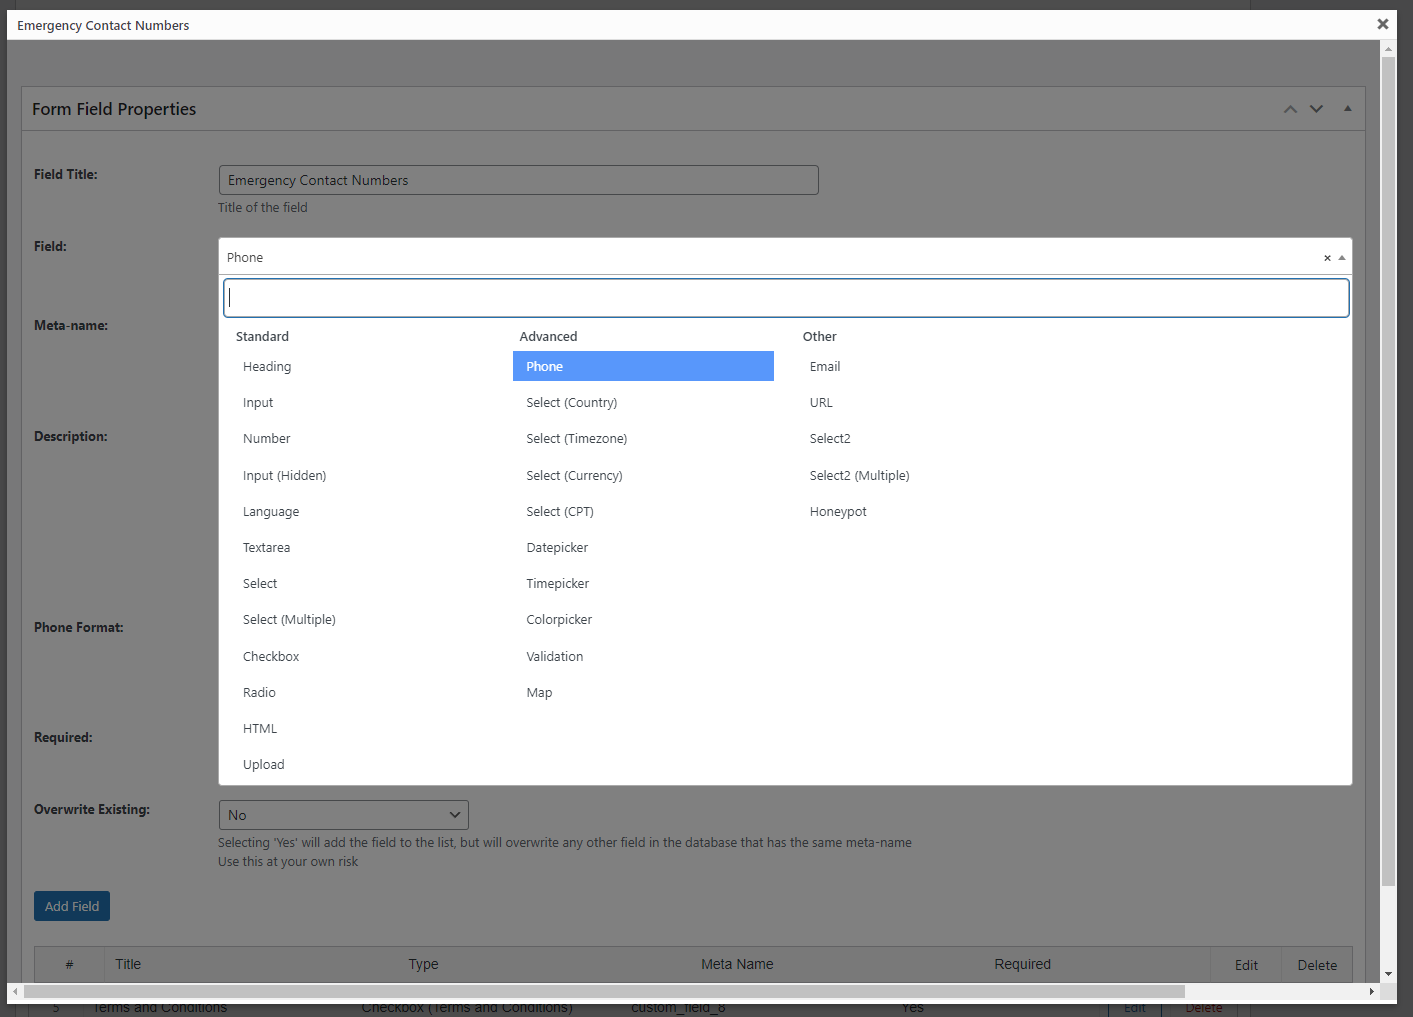Select the Upload field type
Screen dimensions: 1413x1017
click(x=263, y=765)
